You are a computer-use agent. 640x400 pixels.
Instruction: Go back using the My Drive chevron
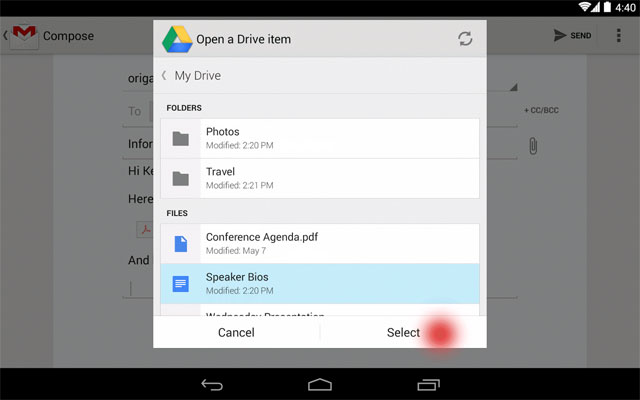pyautogui.click(x=164, y=76)
